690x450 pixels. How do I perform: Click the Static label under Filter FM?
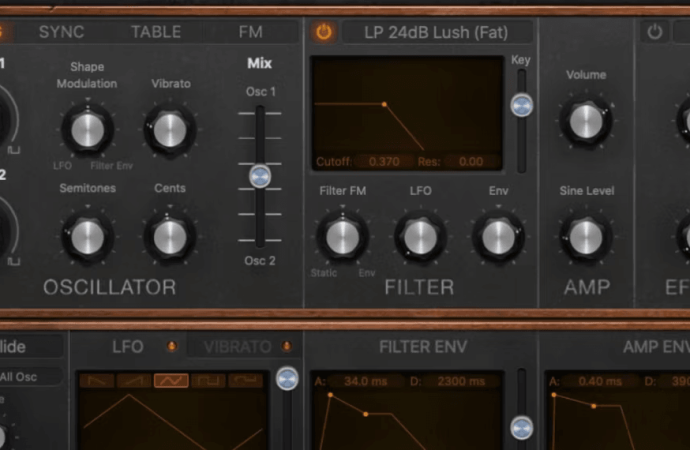click(324, 273)
